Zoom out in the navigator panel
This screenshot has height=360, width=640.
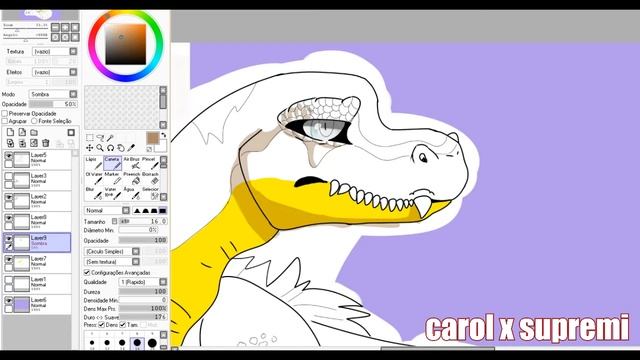(55, 27)
